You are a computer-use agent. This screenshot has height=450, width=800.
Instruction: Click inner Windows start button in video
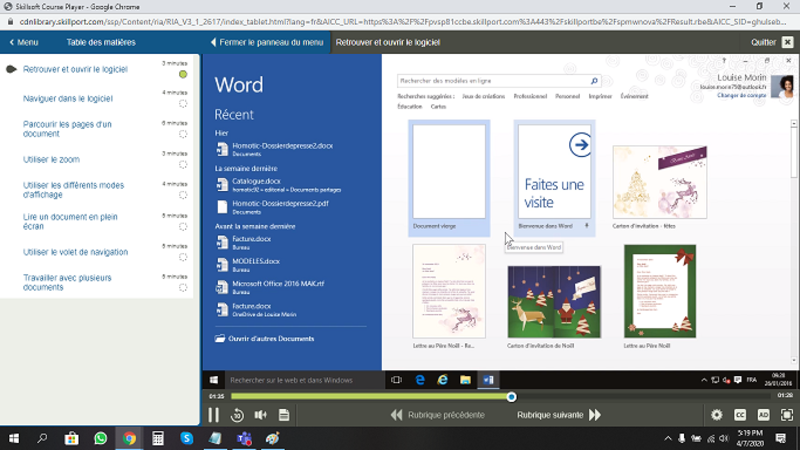[x=214, y=380]
